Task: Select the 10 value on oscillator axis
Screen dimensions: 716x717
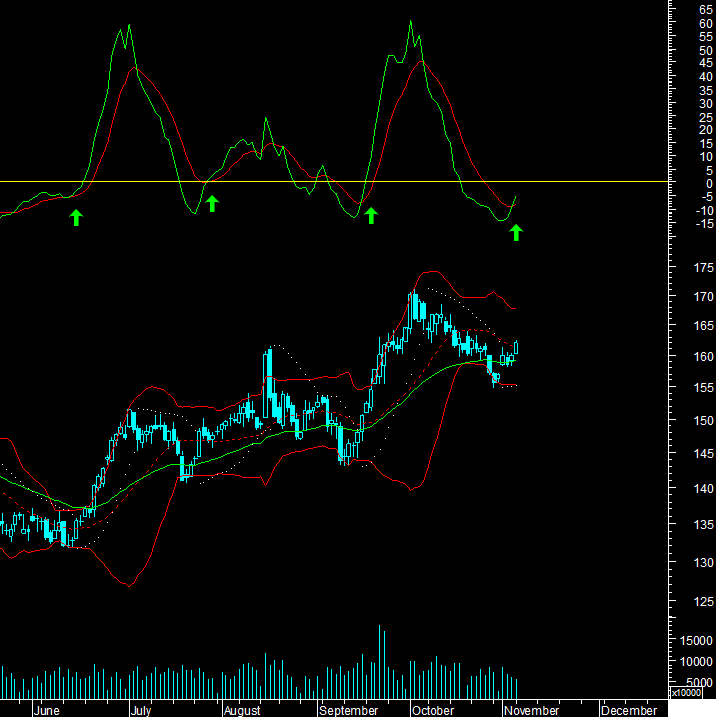Action: point(706,157)
